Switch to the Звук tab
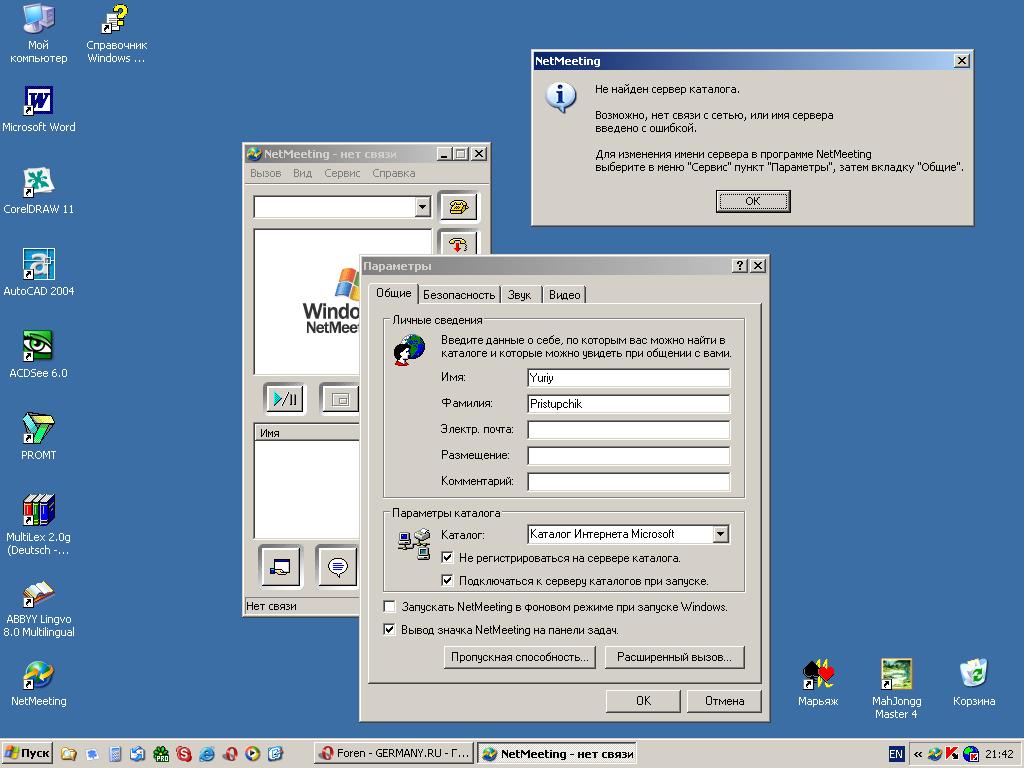Screen dimensions: 1024x768 coord(519,295)
